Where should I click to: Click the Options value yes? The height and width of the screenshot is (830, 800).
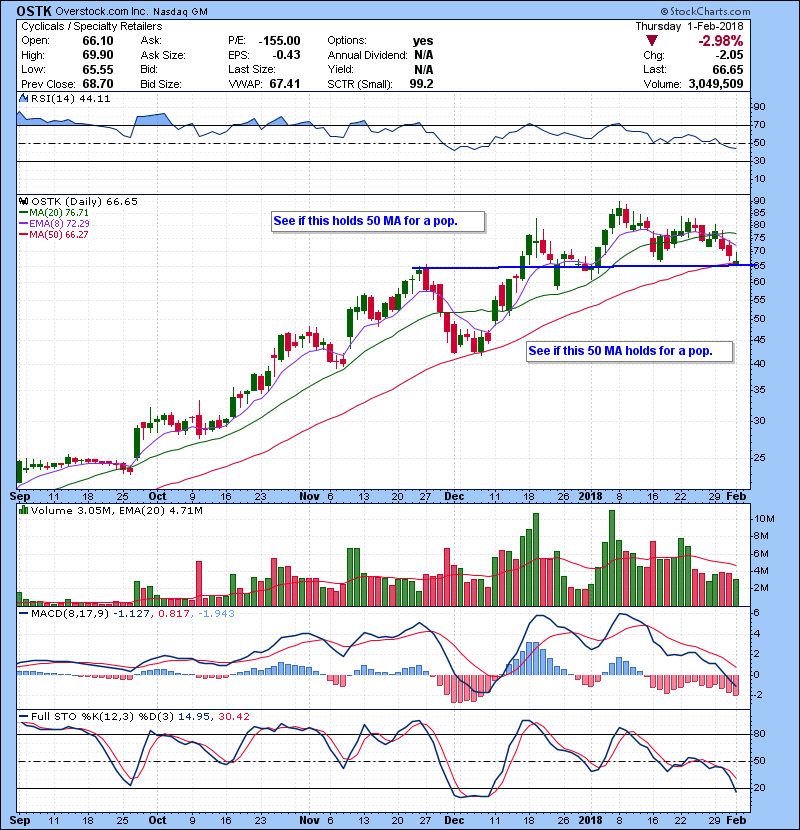pyautogui.click(x=423, y=41)
